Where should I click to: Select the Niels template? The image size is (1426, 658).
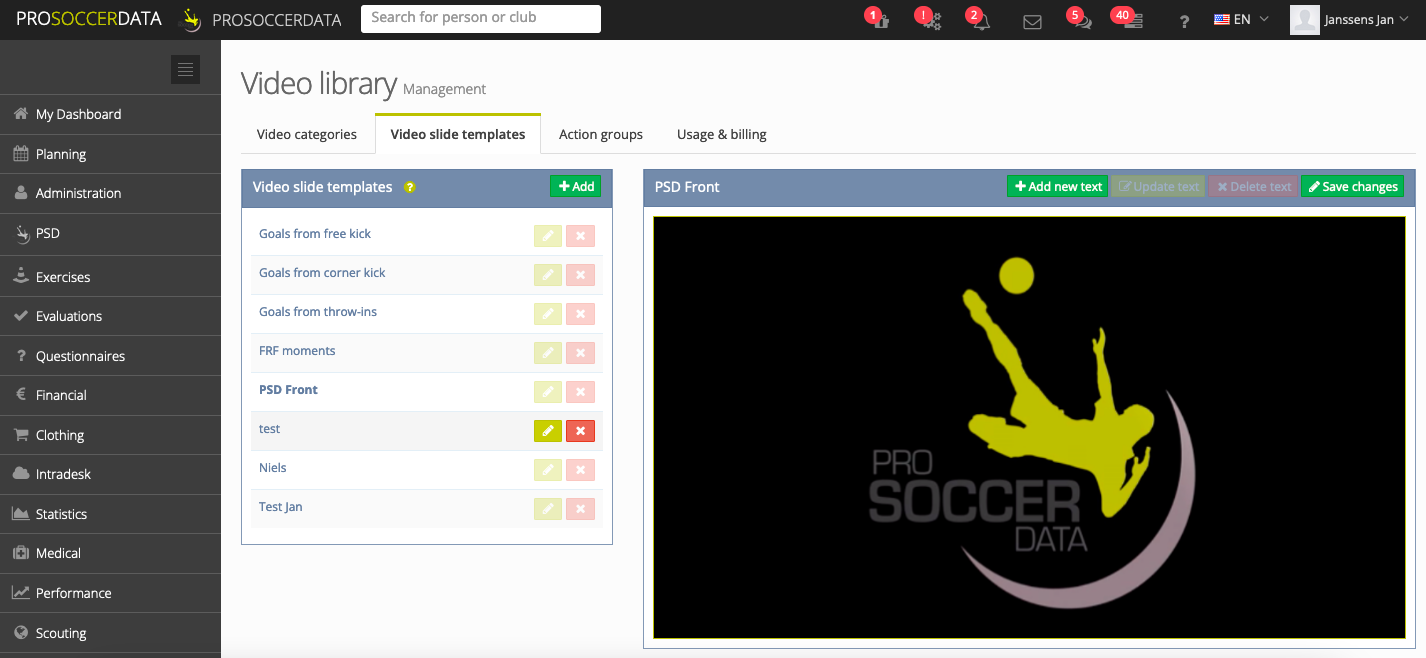(273, 468)
